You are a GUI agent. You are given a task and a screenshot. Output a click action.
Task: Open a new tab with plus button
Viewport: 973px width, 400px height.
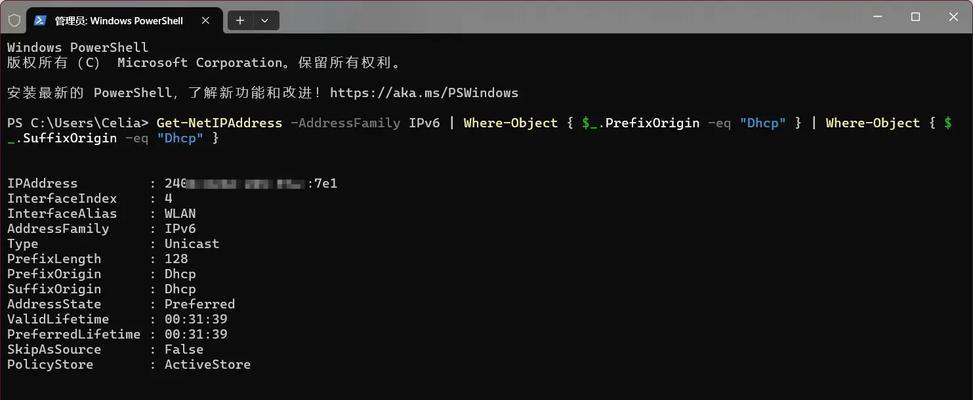click(x=240, y=20)
